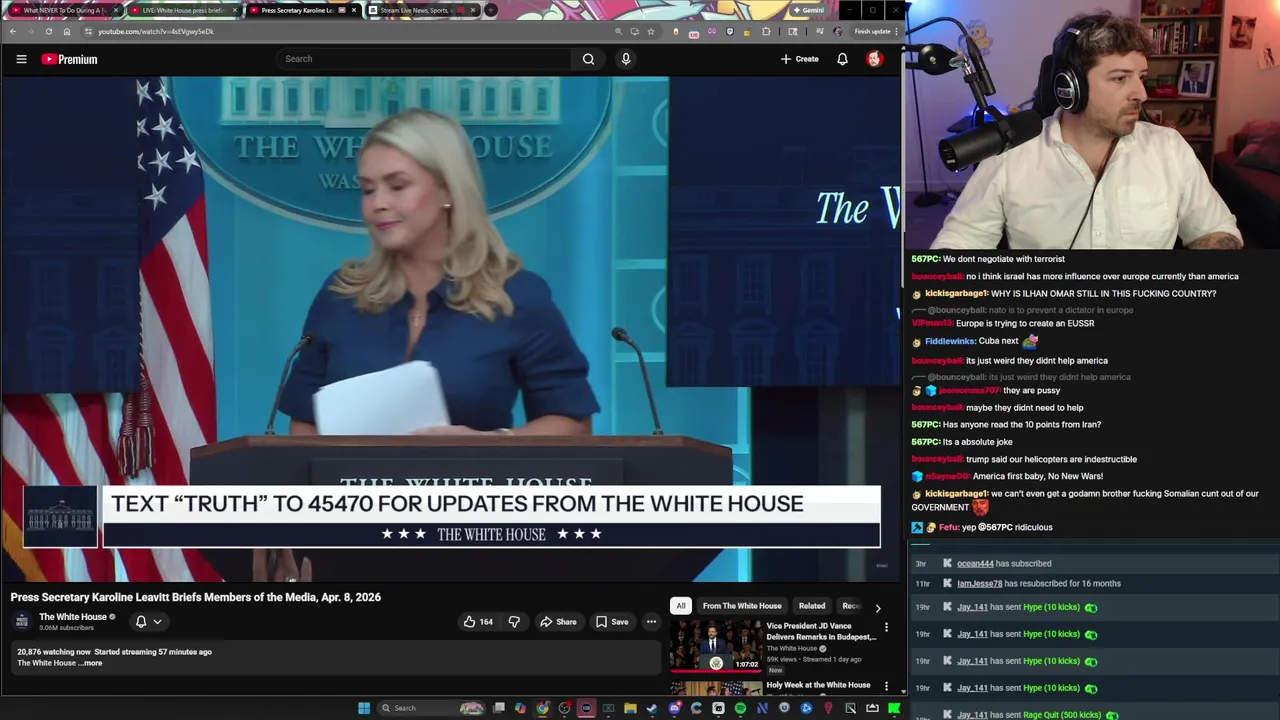Open Chrome from the taskbar

tap(542, 708)
